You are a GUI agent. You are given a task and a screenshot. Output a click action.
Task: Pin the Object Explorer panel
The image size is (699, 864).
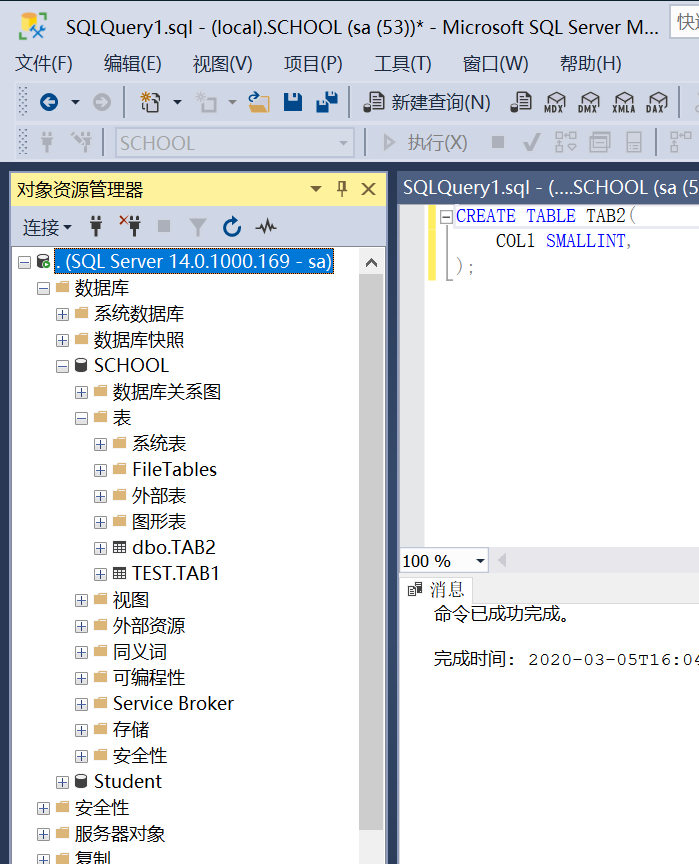pos(342,189)
